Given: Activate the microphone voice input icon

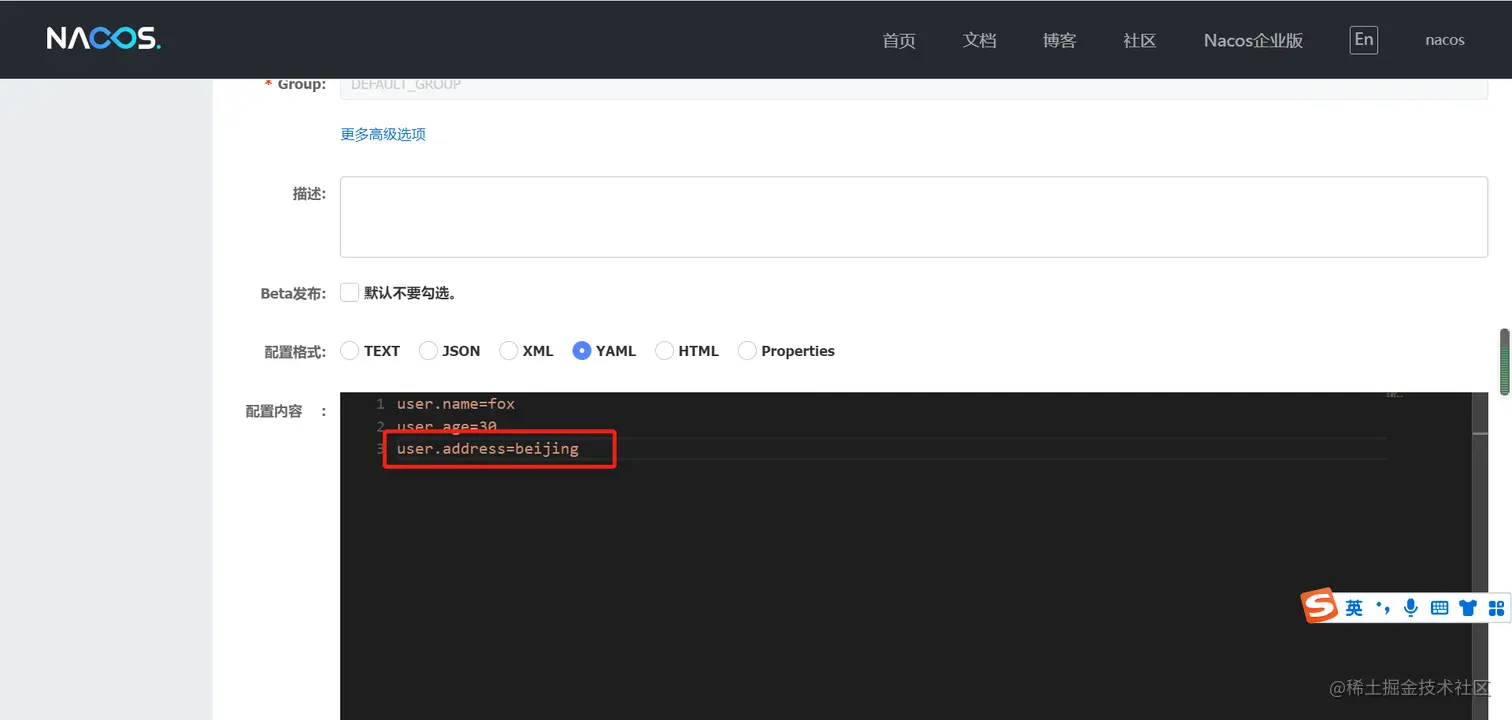Looking at the screenshot, I should pos(1411,607).
